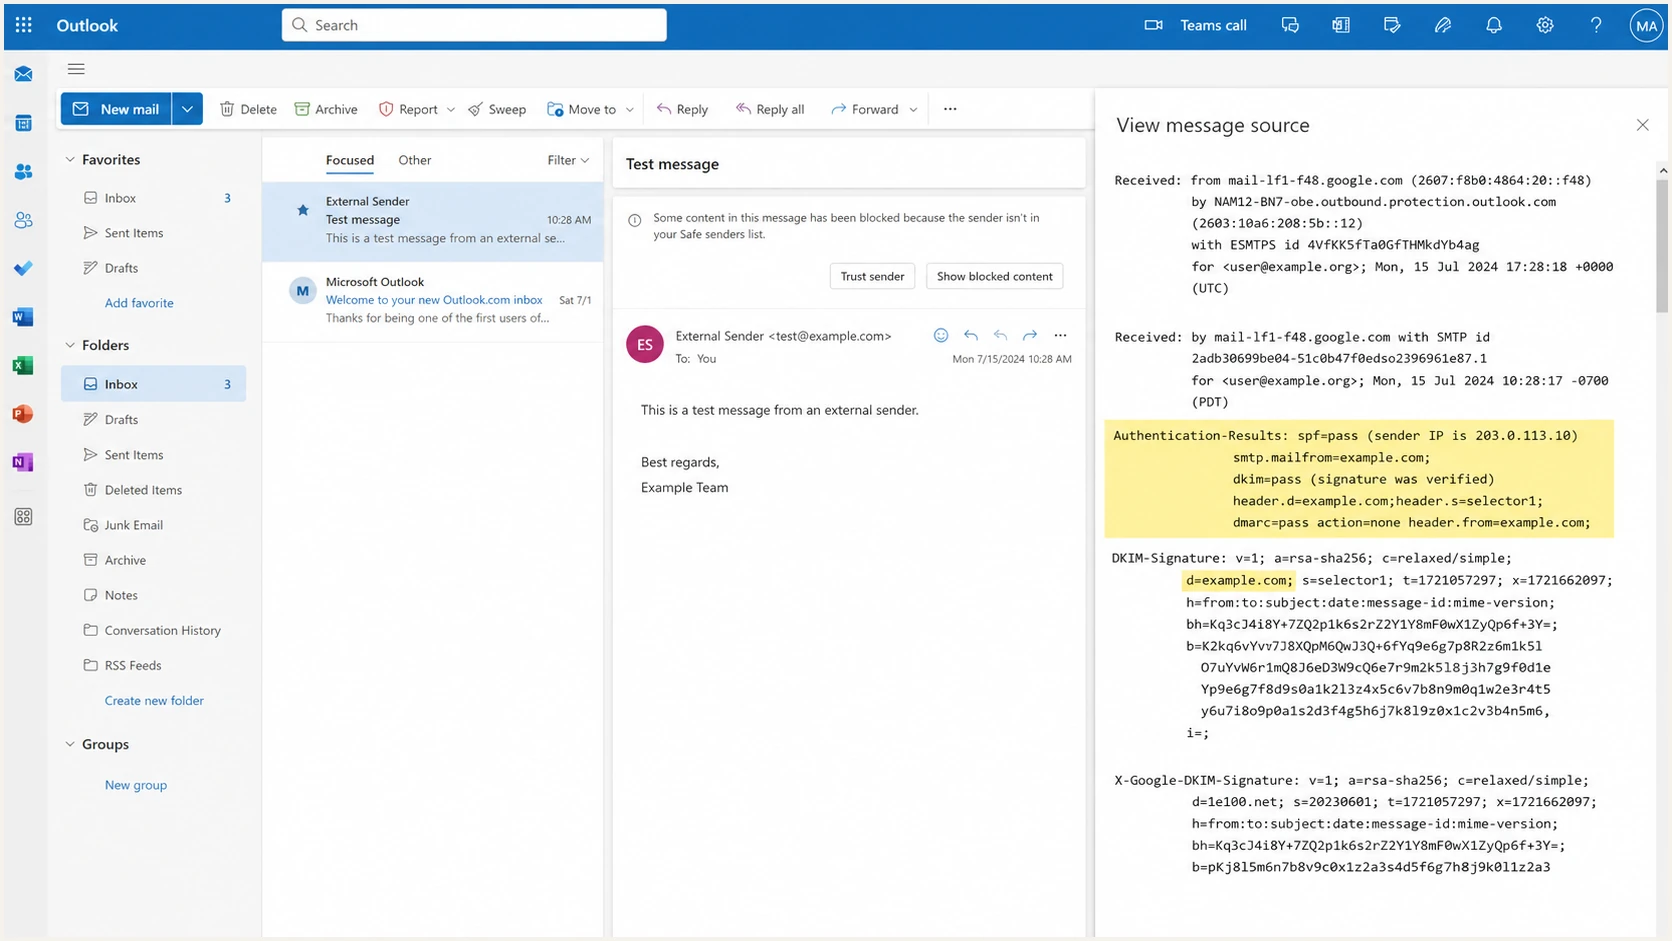Add reaction with smiley icon

point(941,336)
